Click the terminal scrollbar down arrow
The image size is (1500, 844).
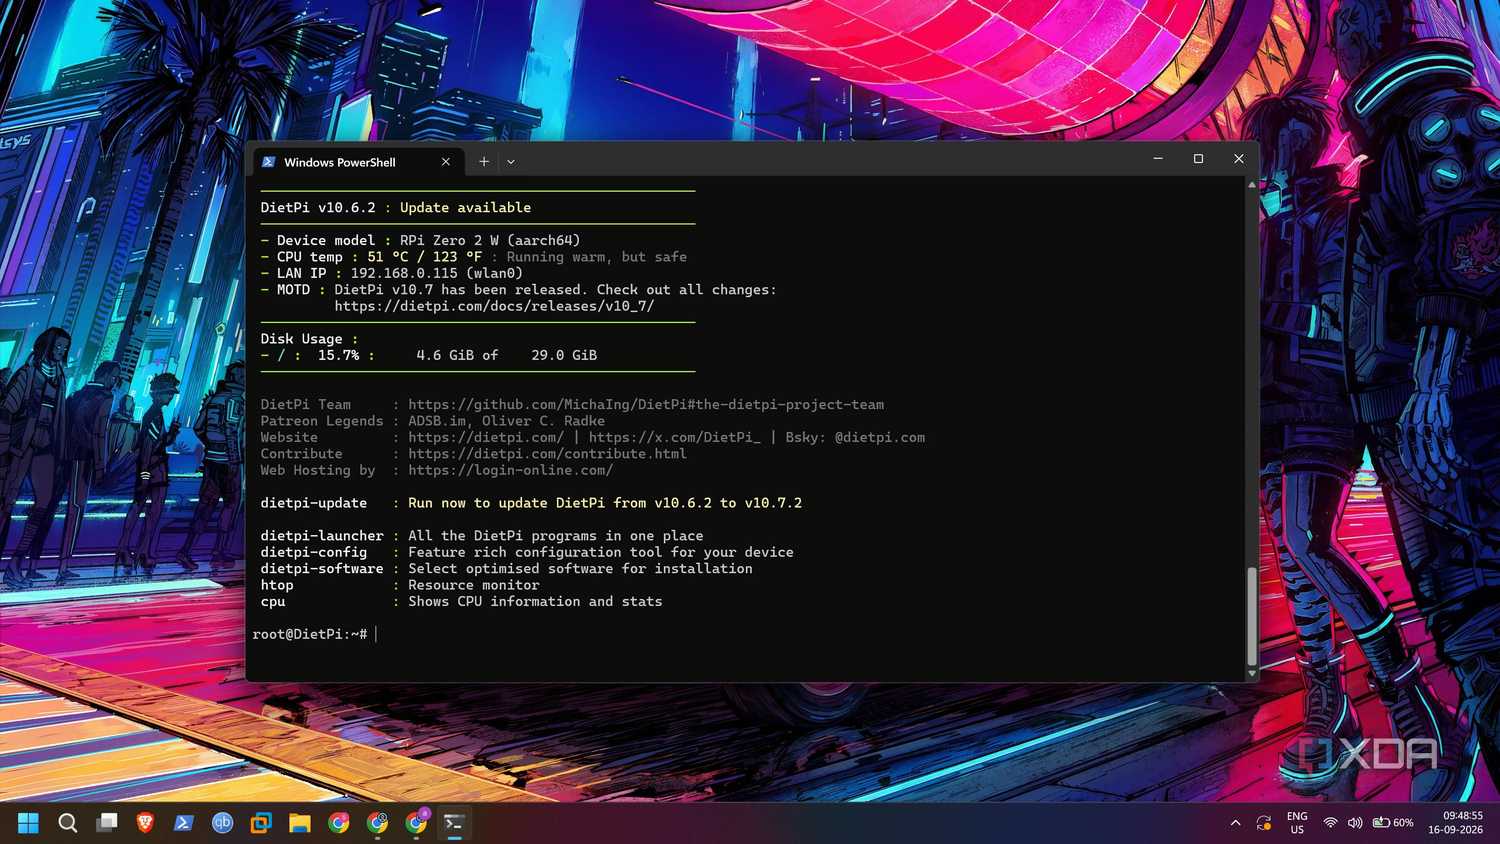[1252, 674]
